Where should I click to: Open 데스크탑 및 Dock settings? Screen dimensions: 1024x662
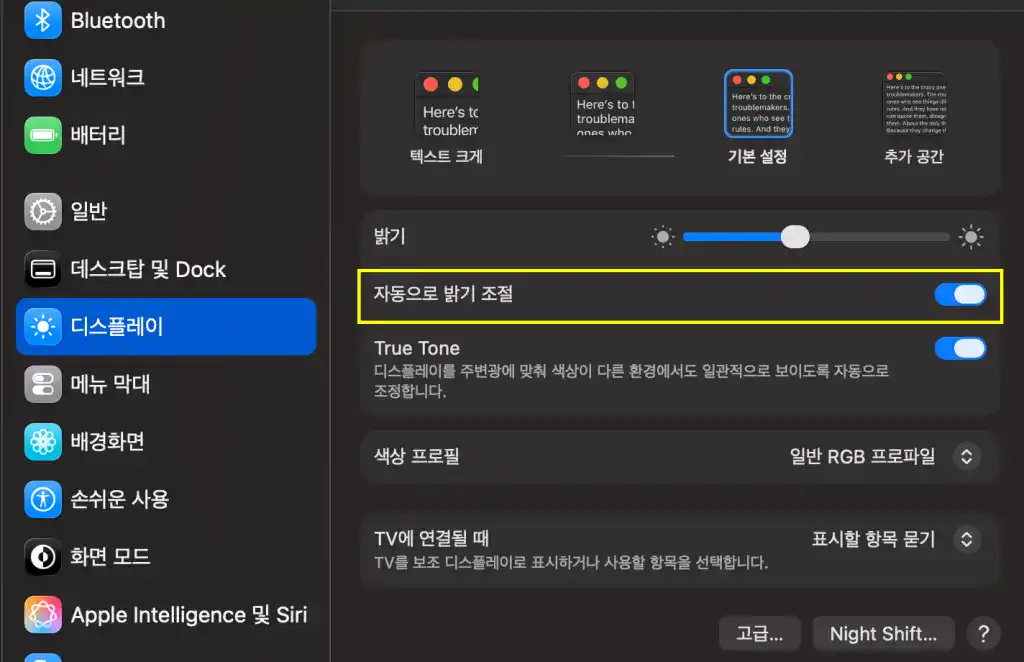(166, 269)
